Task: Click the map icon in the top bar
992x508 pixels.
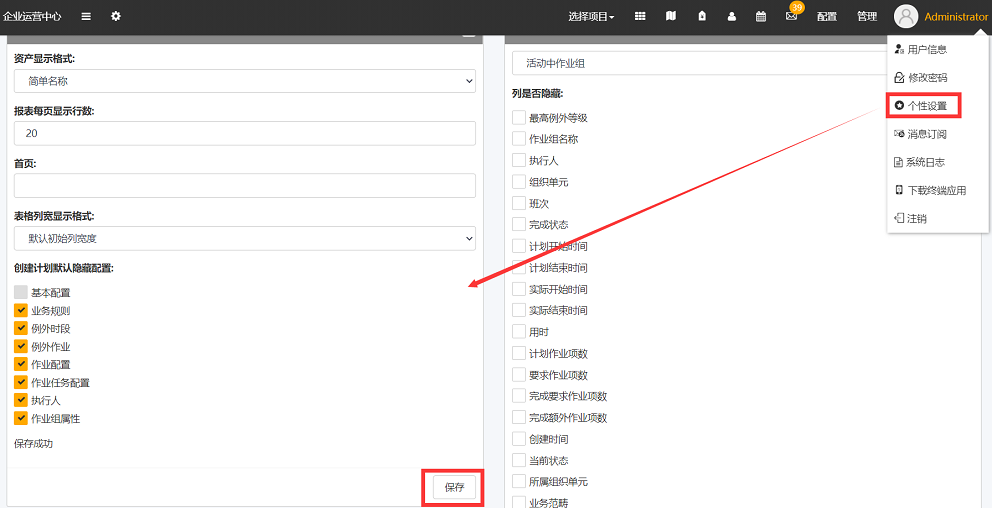Action: 671,16
